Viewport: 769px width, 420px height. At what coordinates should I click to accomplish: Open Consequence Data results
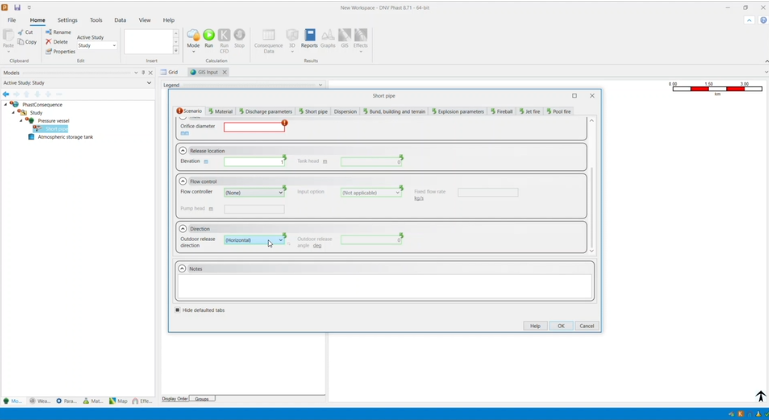[269, 41]
